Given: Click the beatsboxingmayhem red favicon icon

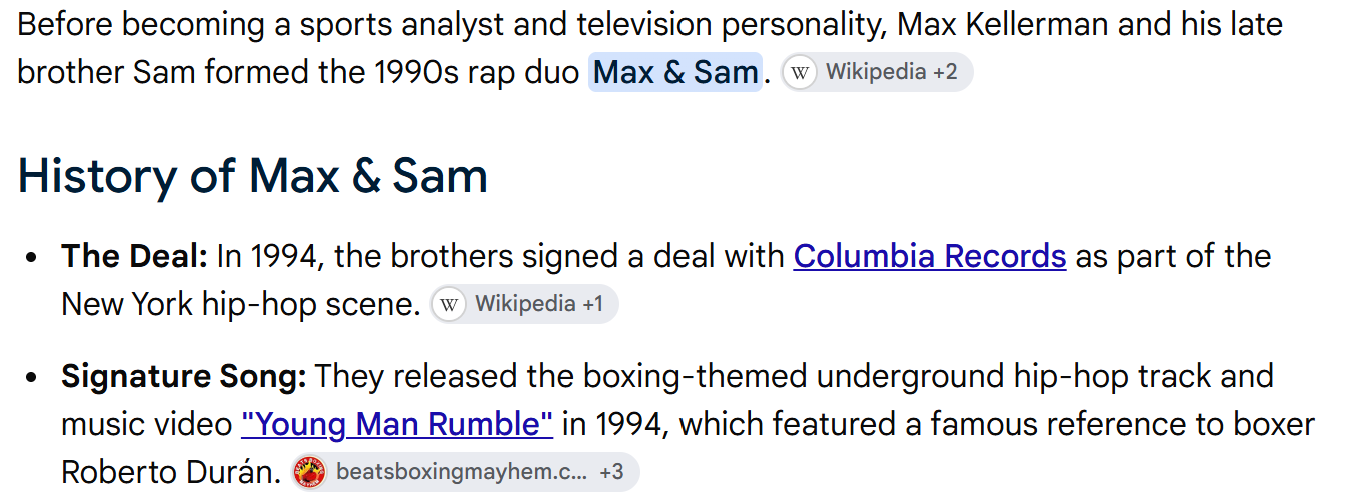Looking at the screenshot, I should tap(310, 472).
